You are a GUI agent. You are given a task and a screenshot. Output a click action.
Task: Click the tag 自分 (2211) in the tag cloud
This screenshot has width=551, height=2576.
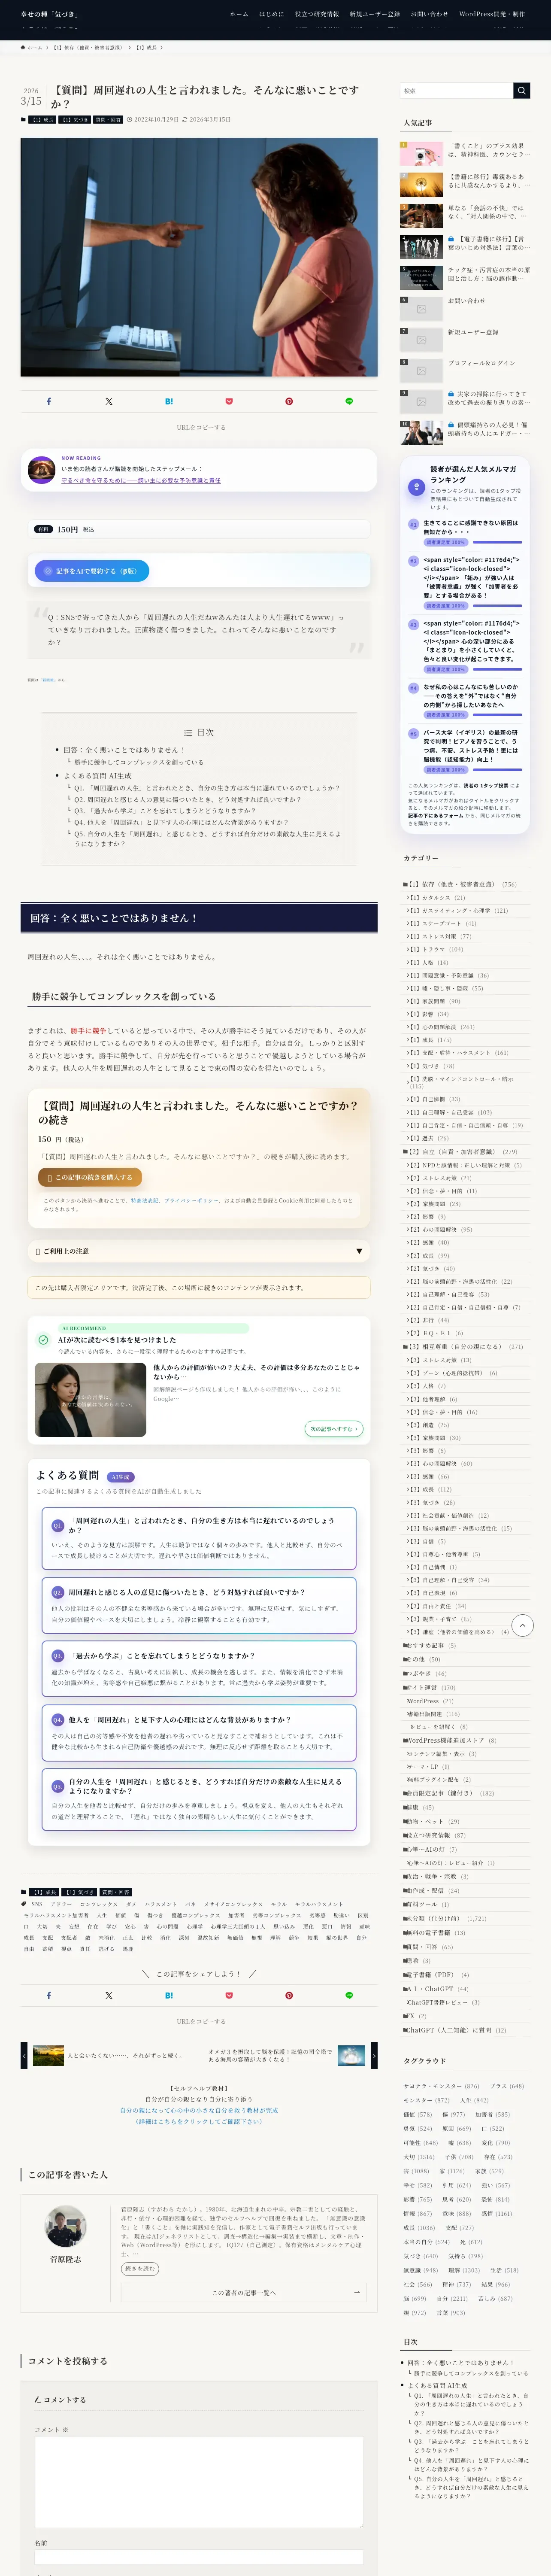(452, 2299)
